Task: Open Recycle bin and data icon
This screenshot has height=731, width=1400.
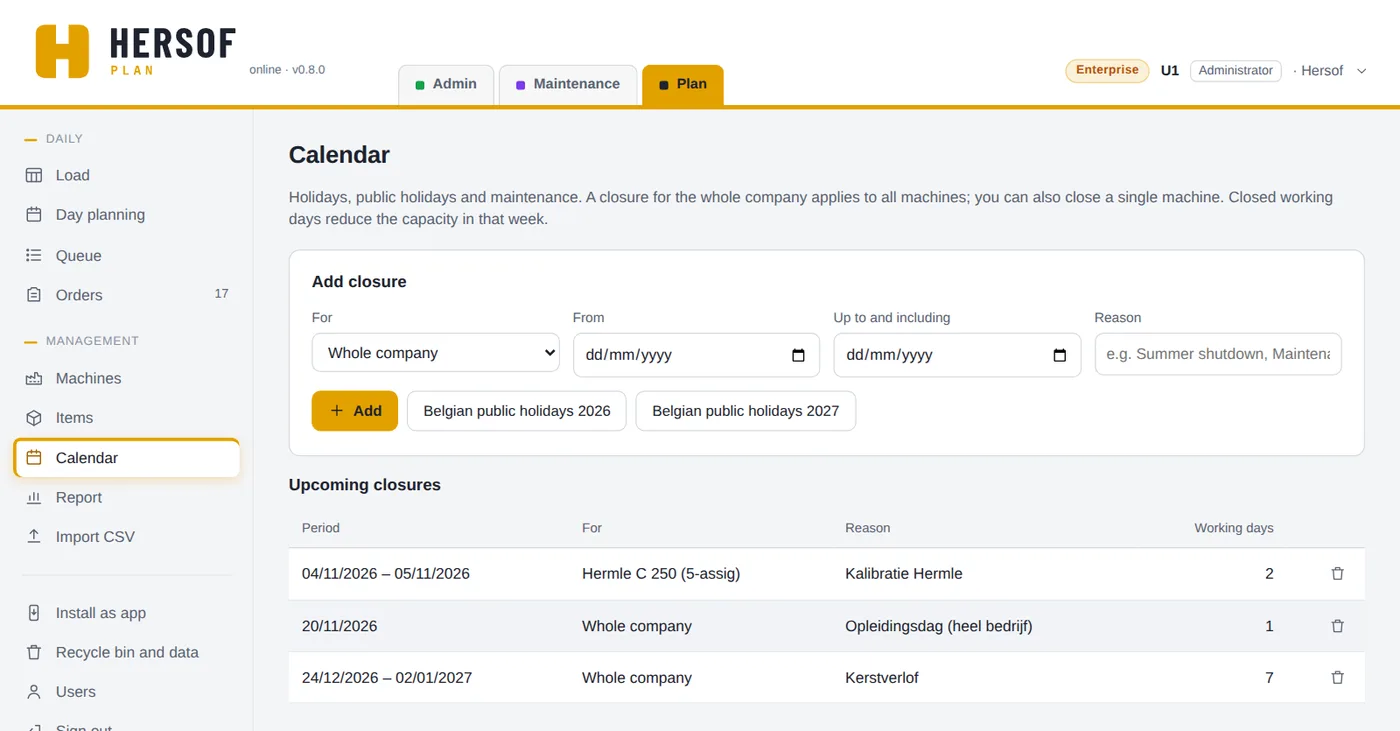Action: tap(34, 652)
